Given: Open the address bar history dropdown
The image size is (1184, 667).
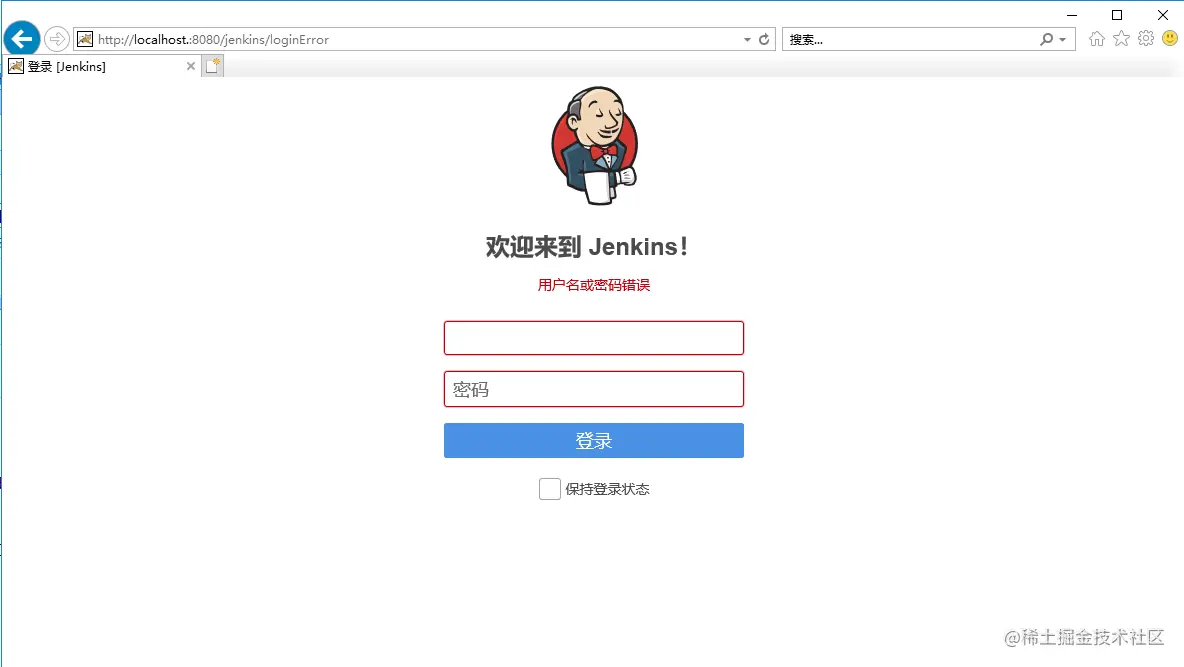Looking at the screenshot, I should [747, 39].
